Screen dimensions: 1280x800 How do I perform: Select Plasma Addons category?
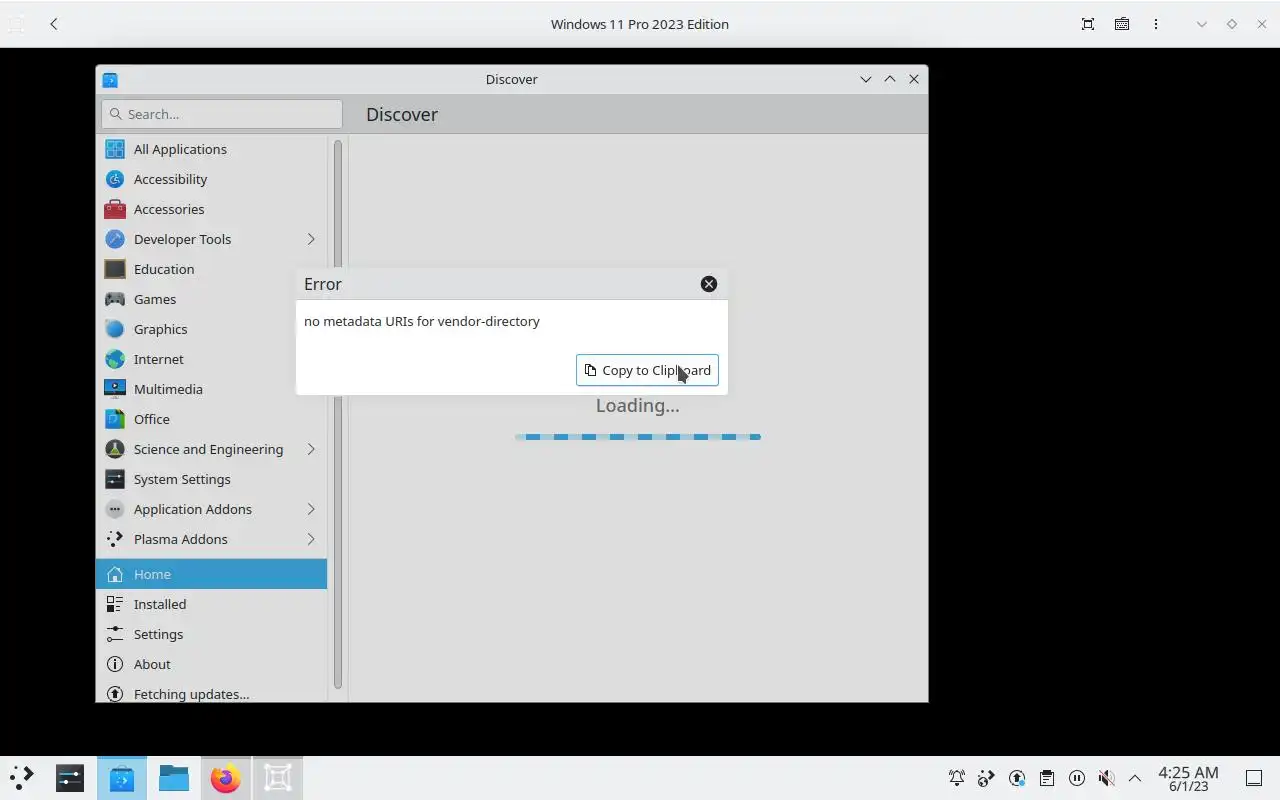click(x=211, y=539)
